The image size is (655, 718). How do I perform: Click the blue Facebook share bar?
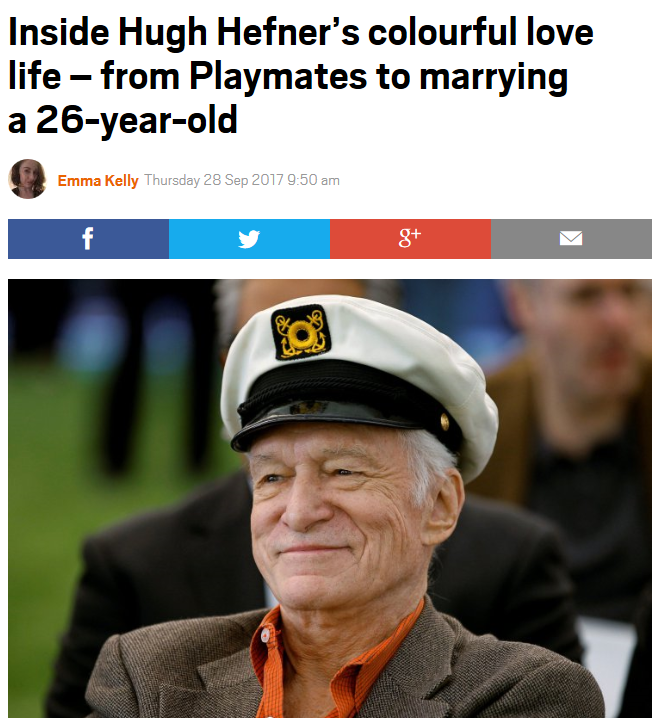(88, 239)
